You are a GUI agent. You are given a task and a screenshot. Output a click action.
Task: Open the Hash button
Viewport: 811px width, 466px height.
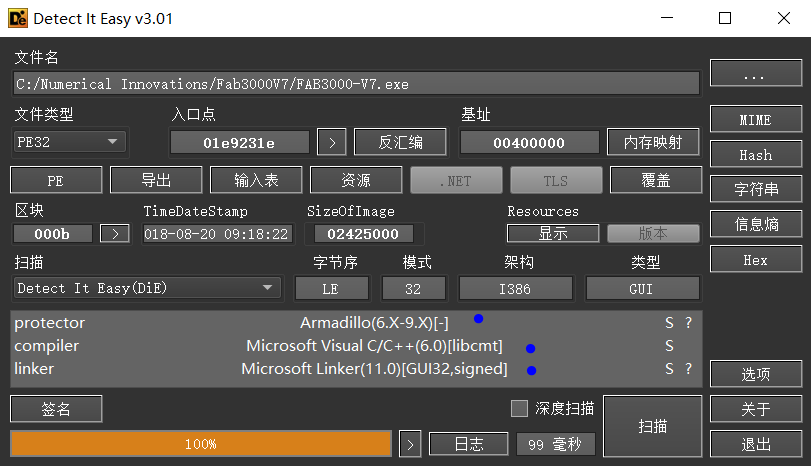pyautogui.click(x=756, y=155)
